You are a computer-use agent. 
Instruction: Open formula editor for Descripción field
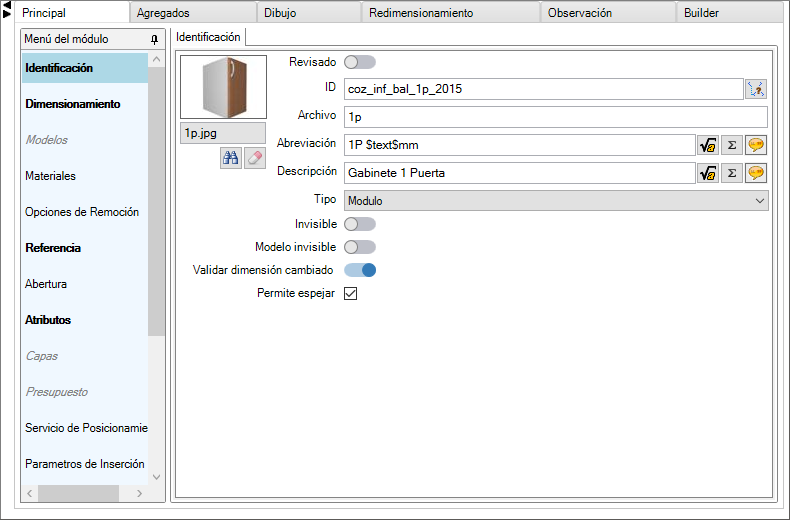[707, 173]
